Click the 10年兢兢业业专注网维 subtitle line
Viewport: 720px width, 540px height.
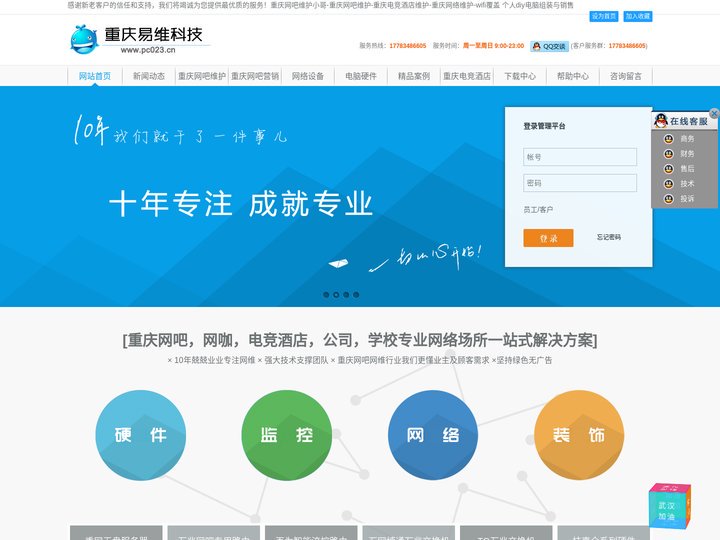point(360,360)
